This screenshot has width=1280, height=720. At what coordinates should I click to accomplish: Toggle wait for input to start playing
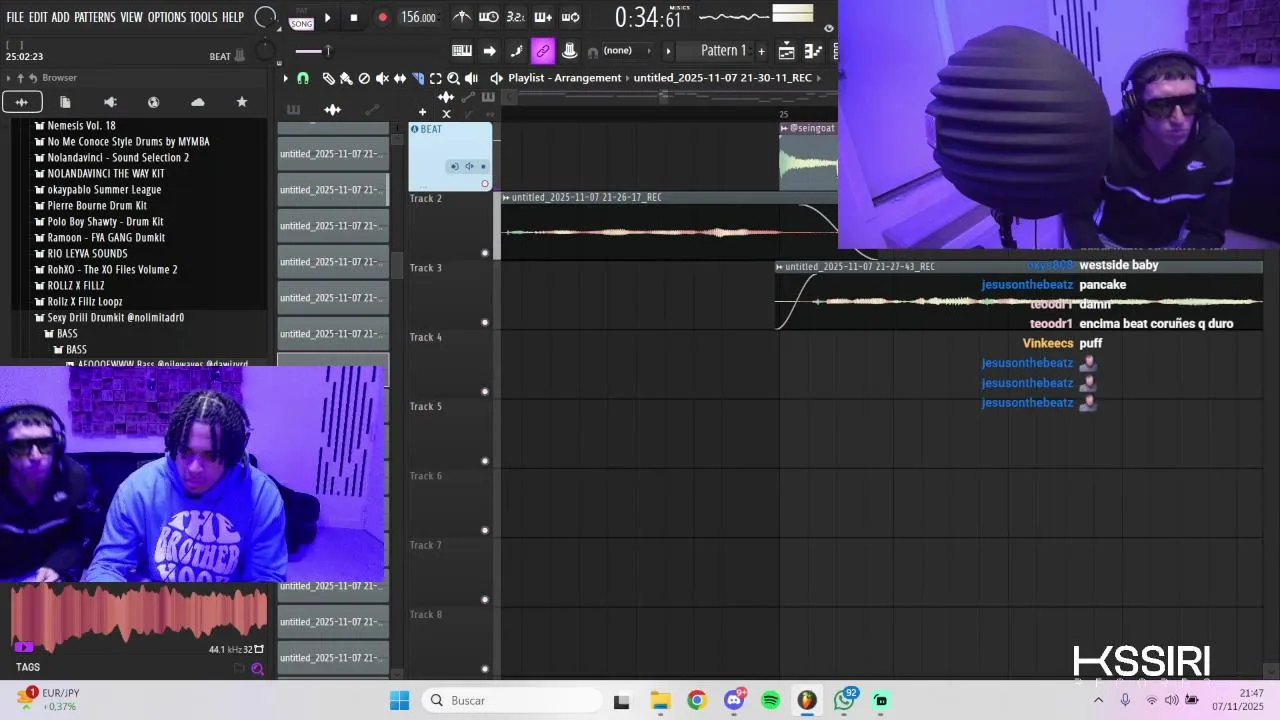488,17
